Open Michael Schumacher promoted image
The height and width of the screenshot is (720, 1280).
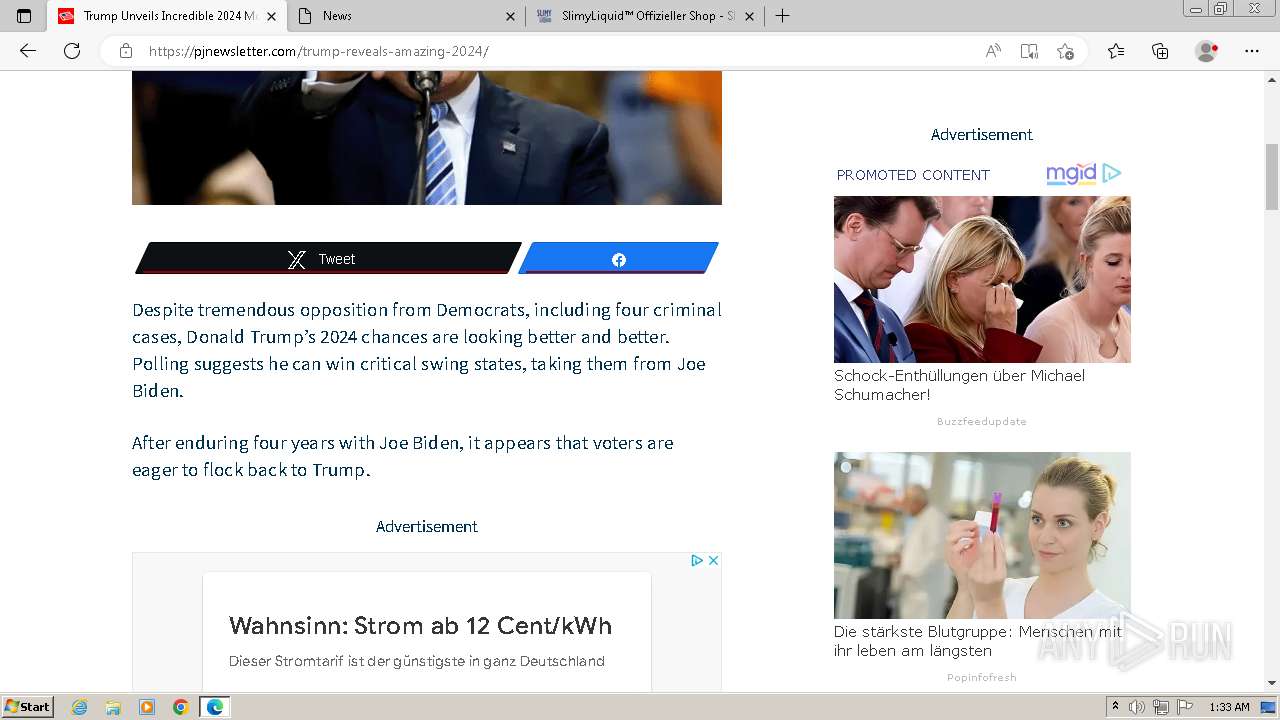(982, 279)
